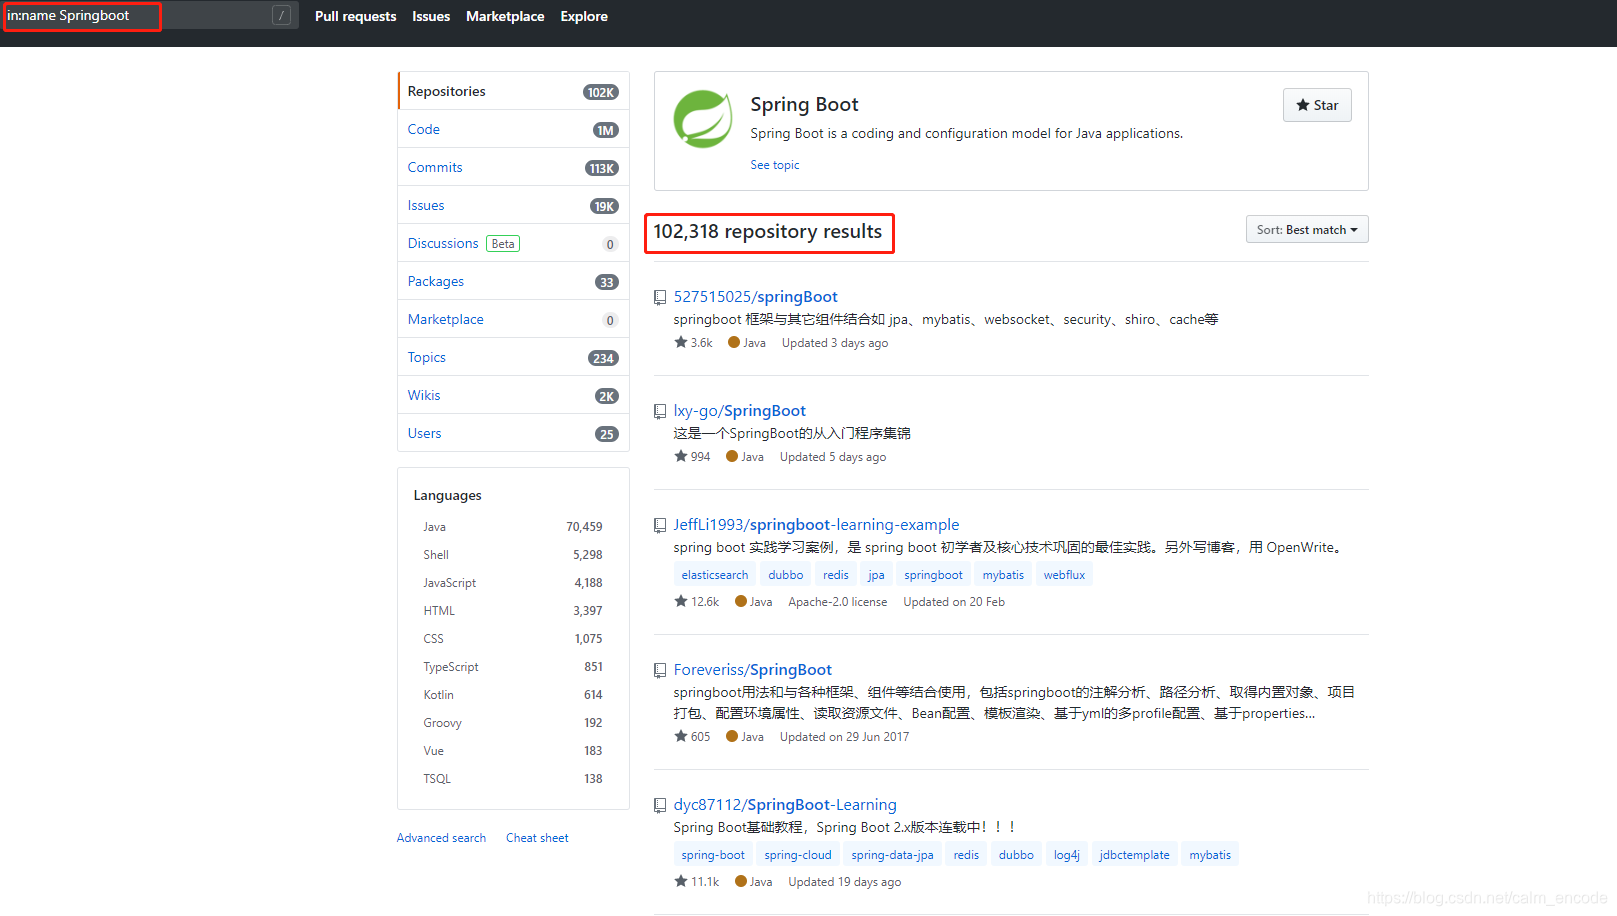Image resolution: width=1617 pixels, height=916 pixels.
Task: Select the Issues filter in sidebar
Action: pyautogui.click(x=513, y=205)
